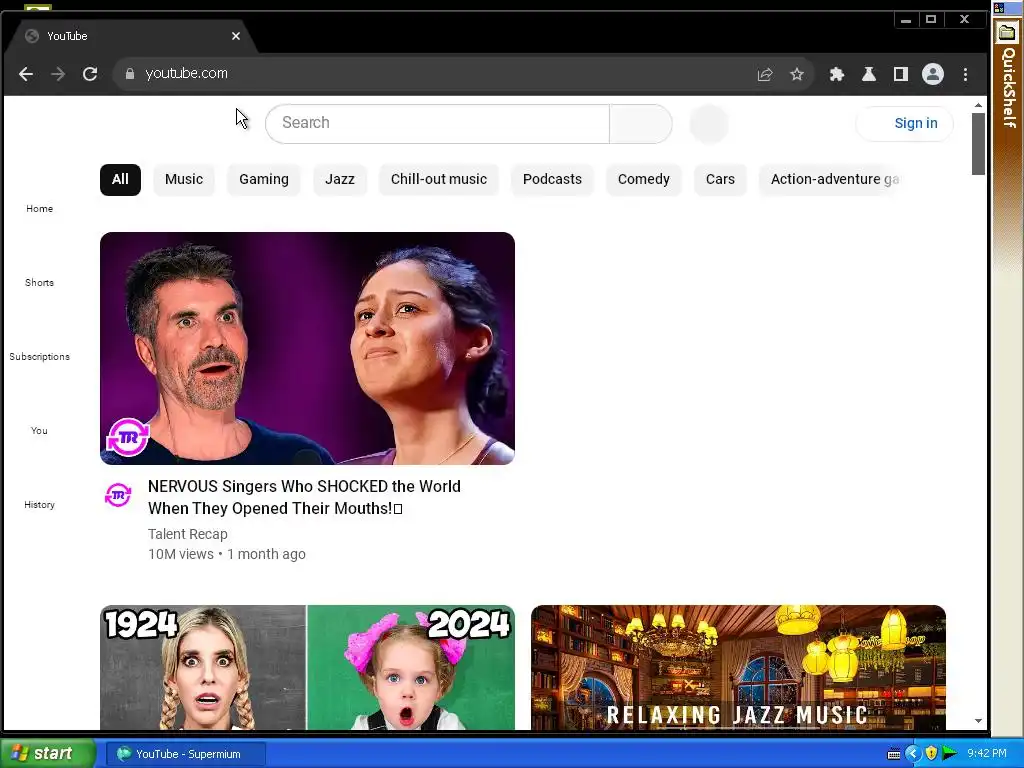Select the Music filter chip

(184, 180)
